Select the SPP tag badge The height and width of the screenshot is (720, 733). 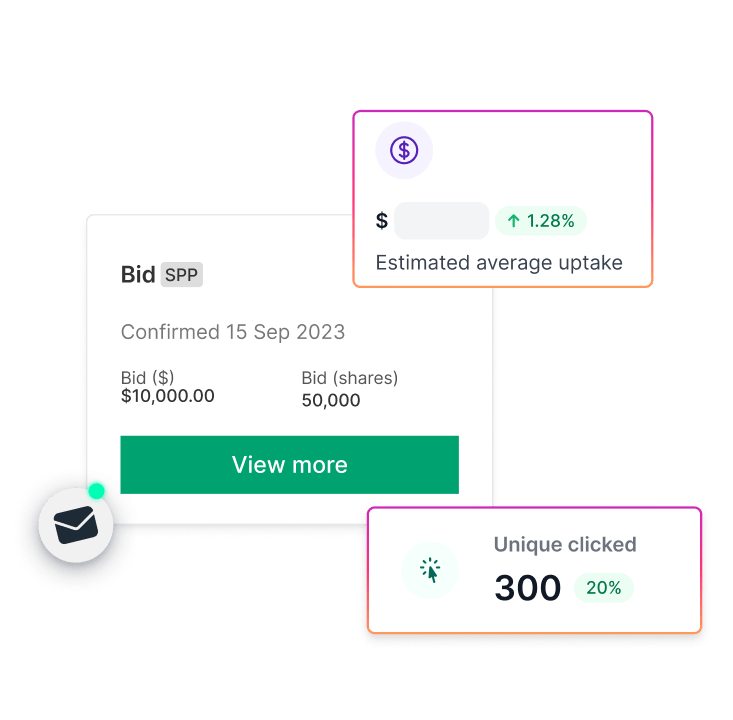pyautogui.click(x=181, y=274)
